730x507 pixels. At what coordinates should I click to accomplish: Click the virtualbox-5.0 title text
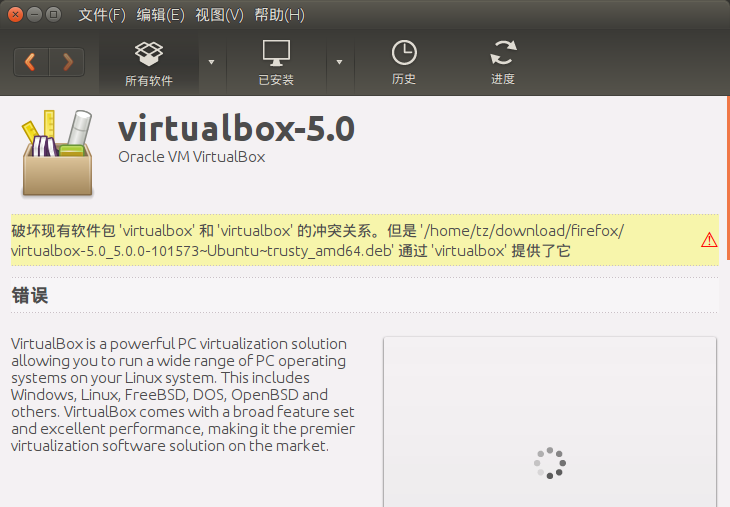coord(237,128)
